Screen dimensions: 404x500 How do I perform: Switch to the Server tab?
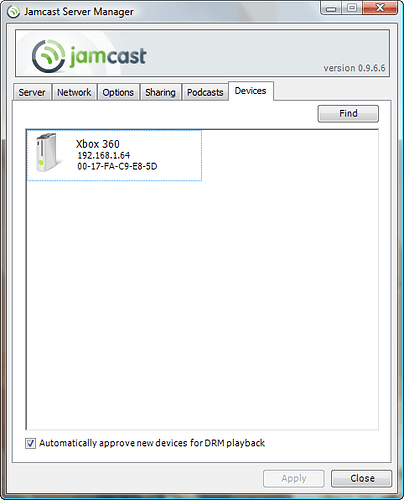(x=32, y=92)
